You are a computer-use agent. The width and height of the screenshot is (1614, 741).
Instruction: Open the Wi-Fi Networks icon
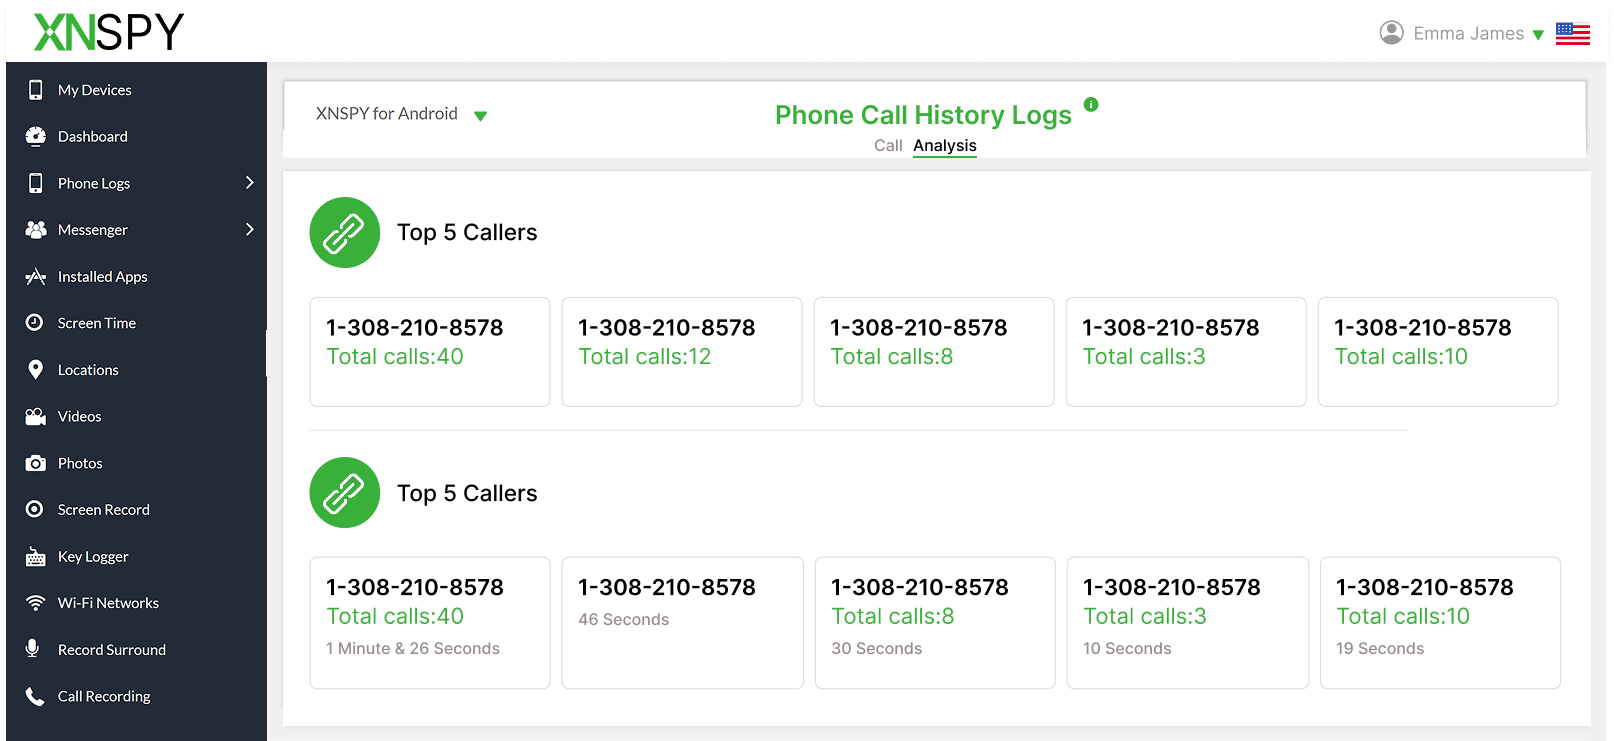36,603
